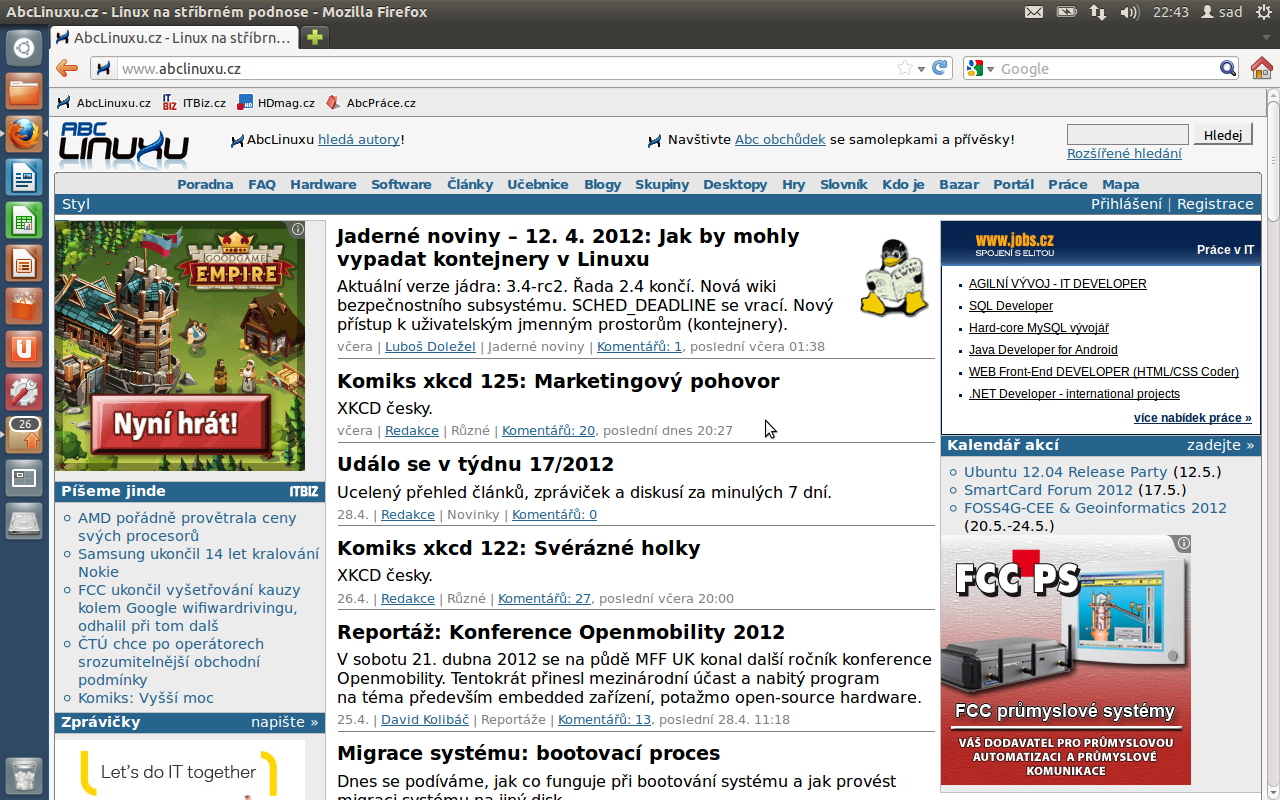Open 'hledá autory' link
Image resolution: width=1280 pixels, height=800 pixels.
coord(359,140)
